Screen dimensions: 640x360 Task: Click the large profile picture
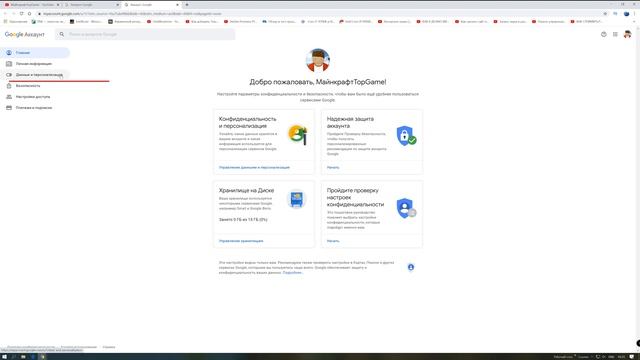tap(318, 60)
